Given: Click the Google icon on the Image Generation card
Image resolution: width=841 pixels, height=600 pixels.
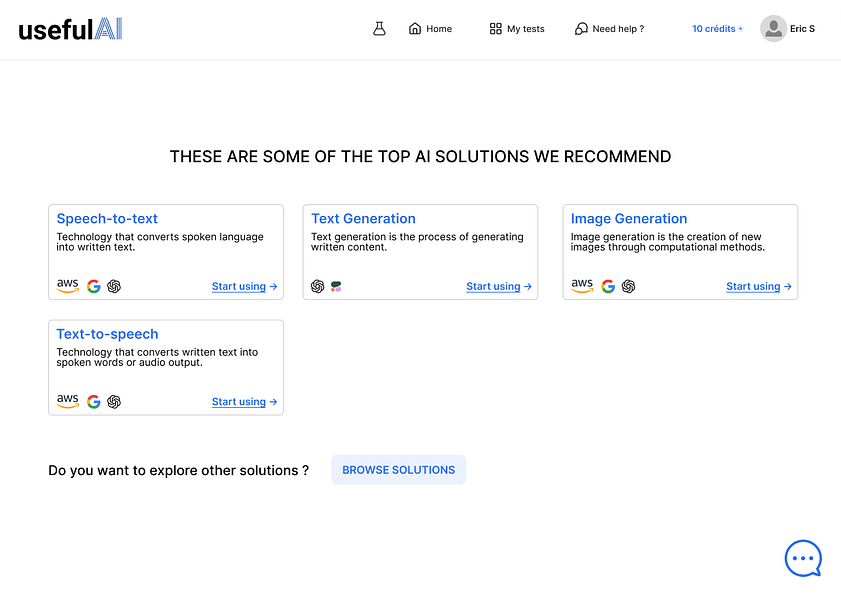Looking at the screenshot, I should pos(608,286).
